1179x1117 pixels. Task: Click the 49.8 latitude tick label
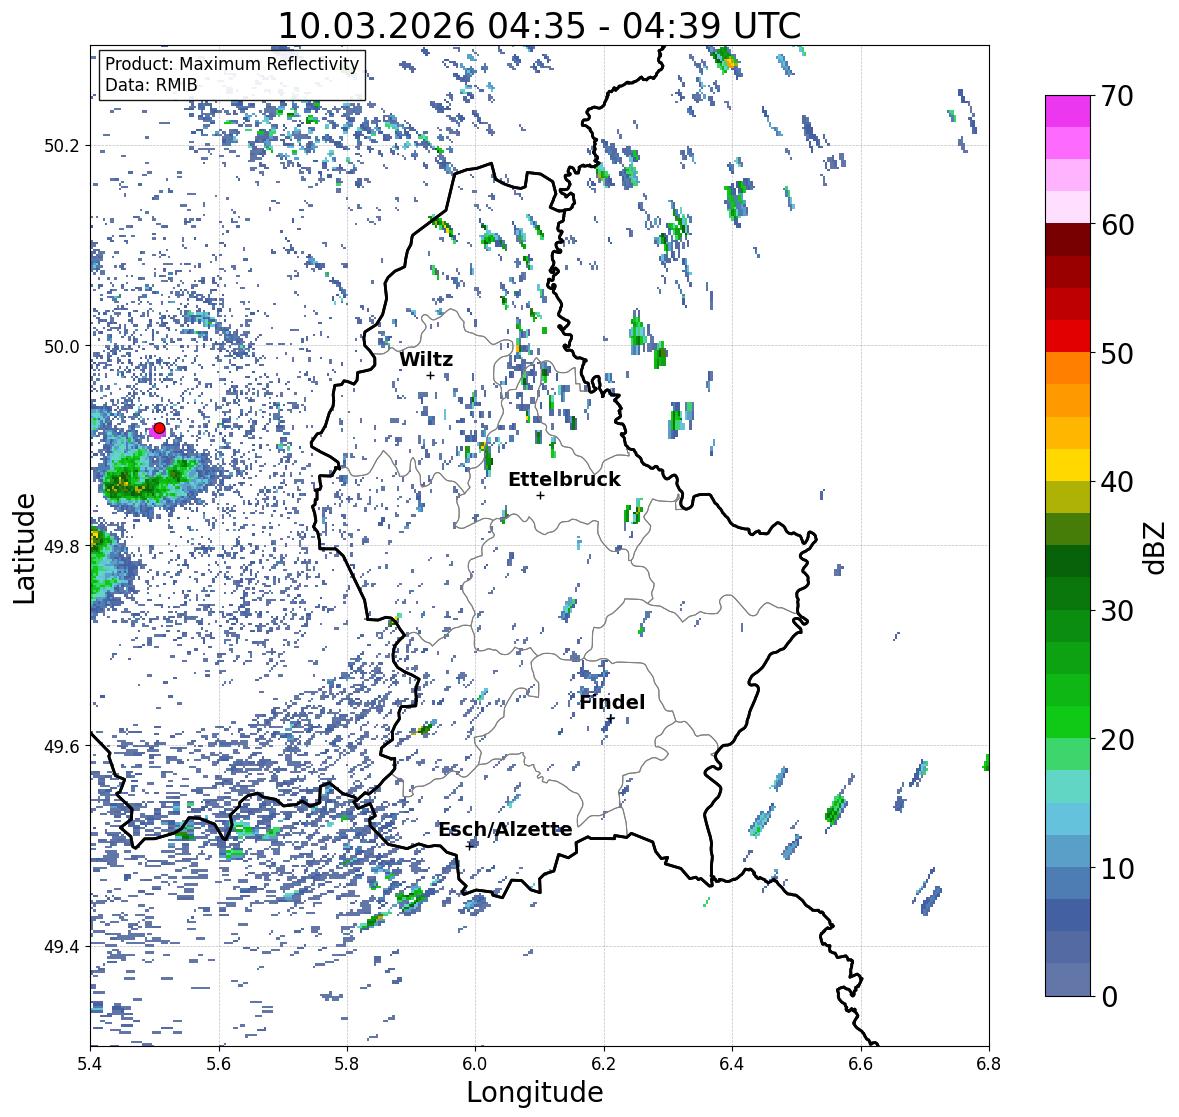pos(62,546)
